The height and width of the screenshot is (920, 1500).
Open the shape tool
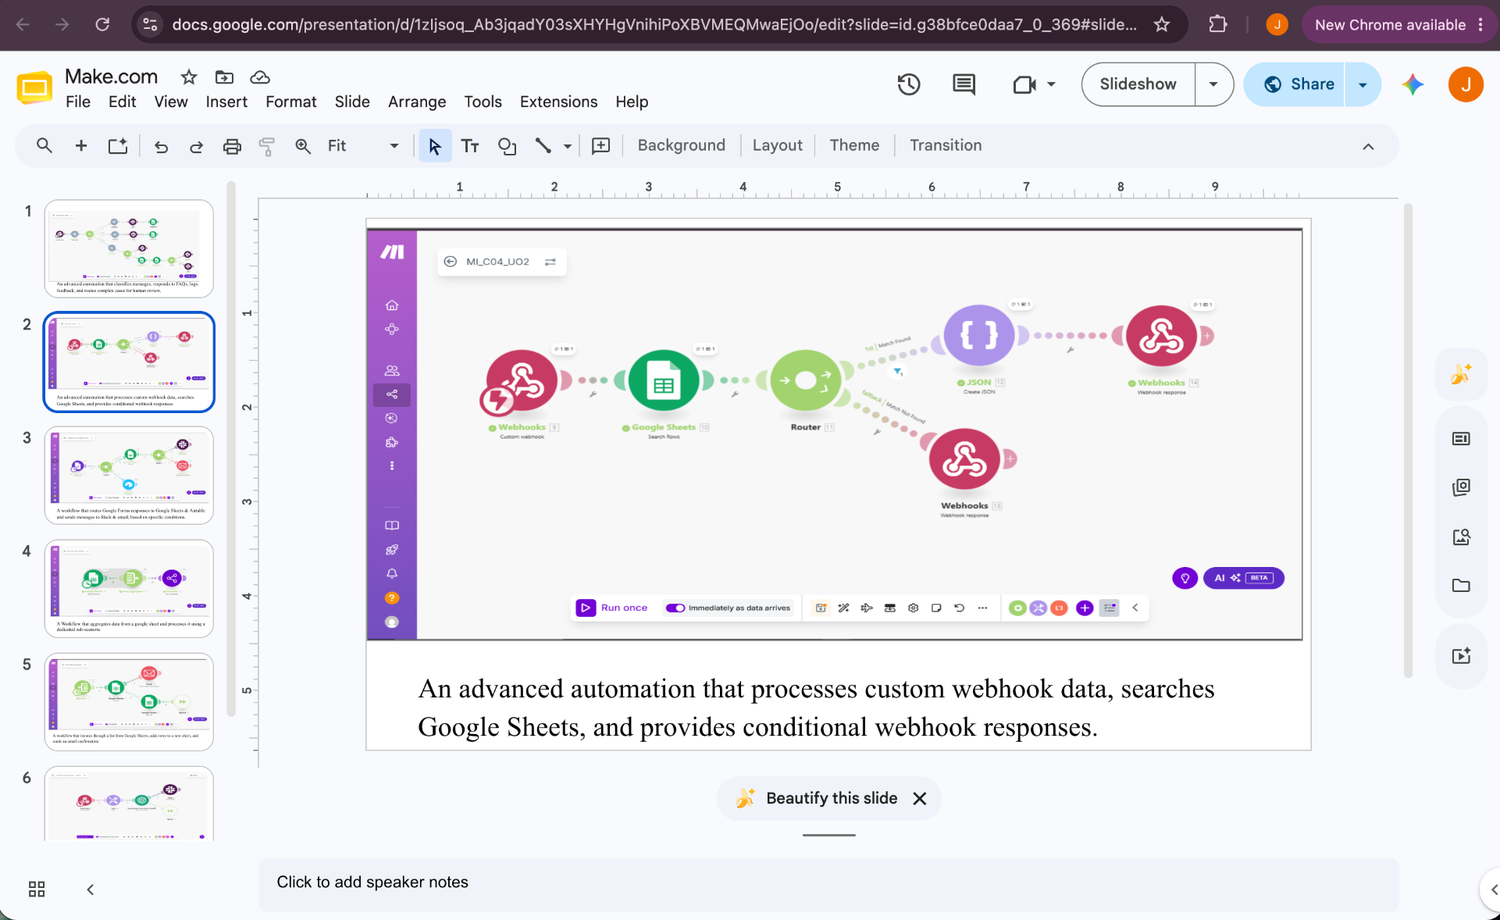[x=507, y=146]
